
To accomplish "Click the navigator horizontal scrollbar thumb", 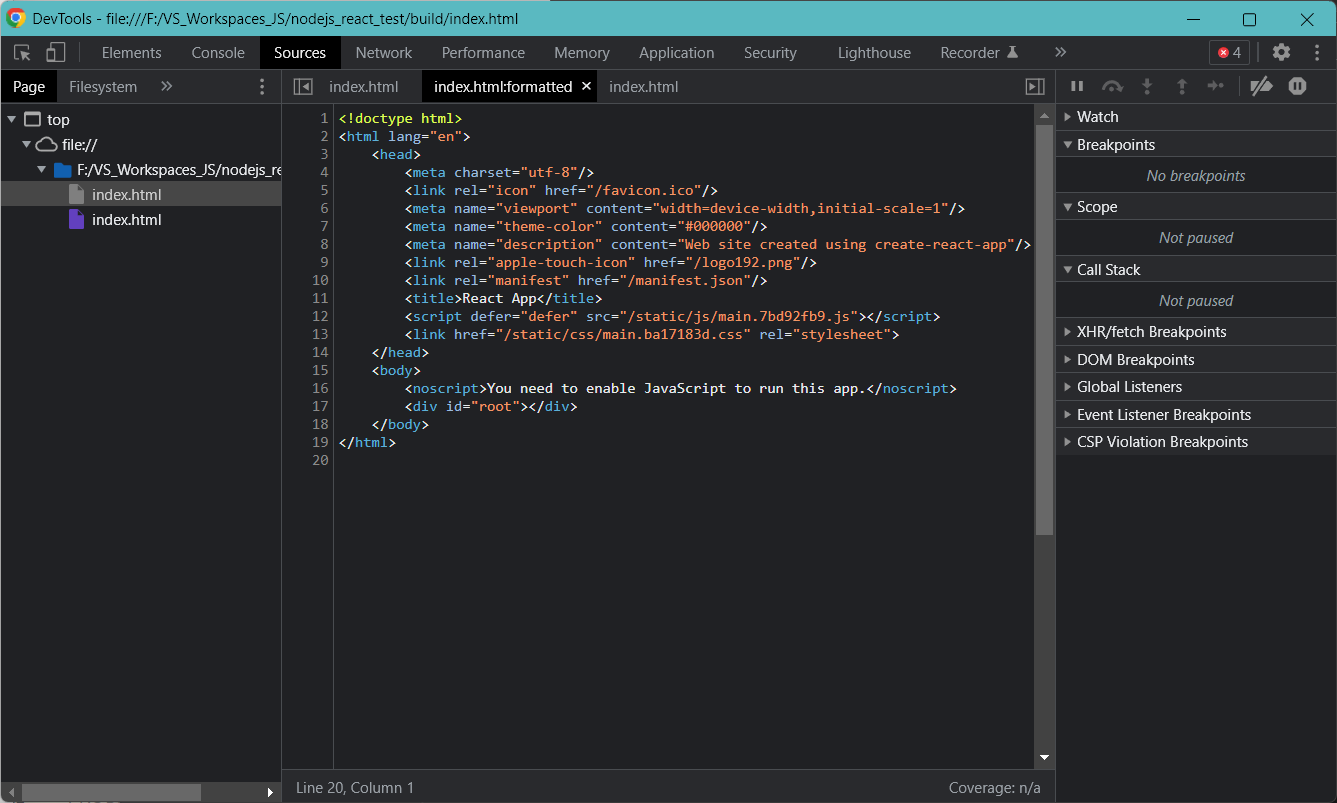I will (111, 792).
